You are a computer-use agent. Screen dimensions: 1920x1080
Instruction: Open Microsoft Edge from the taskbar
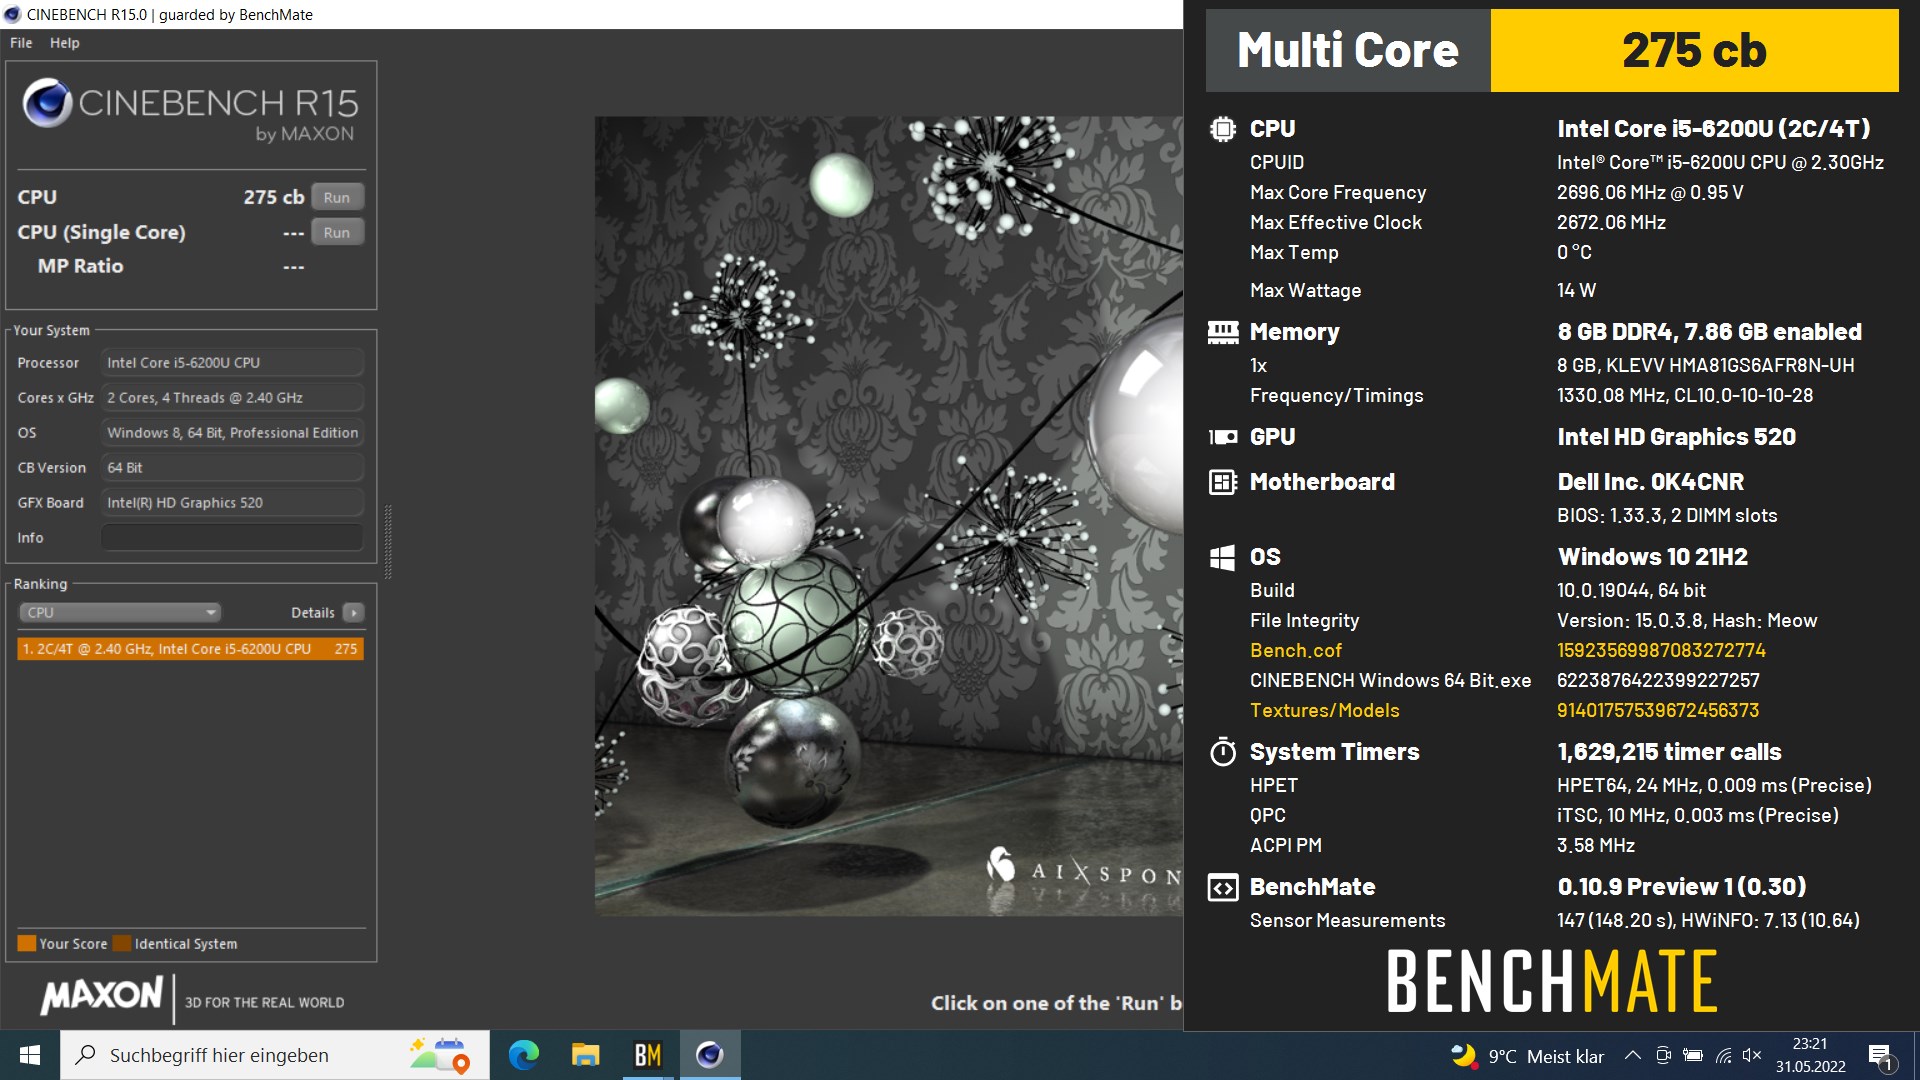[523, 1055]
